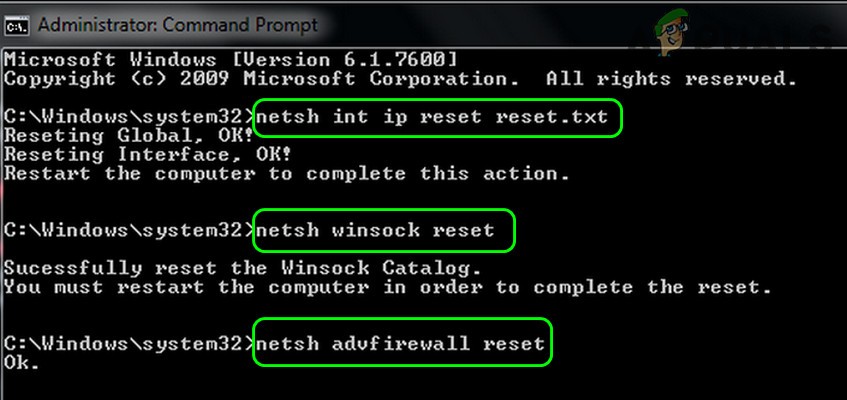Click the Restart the computer message line
Screen dimensions: 847x400
287,174
